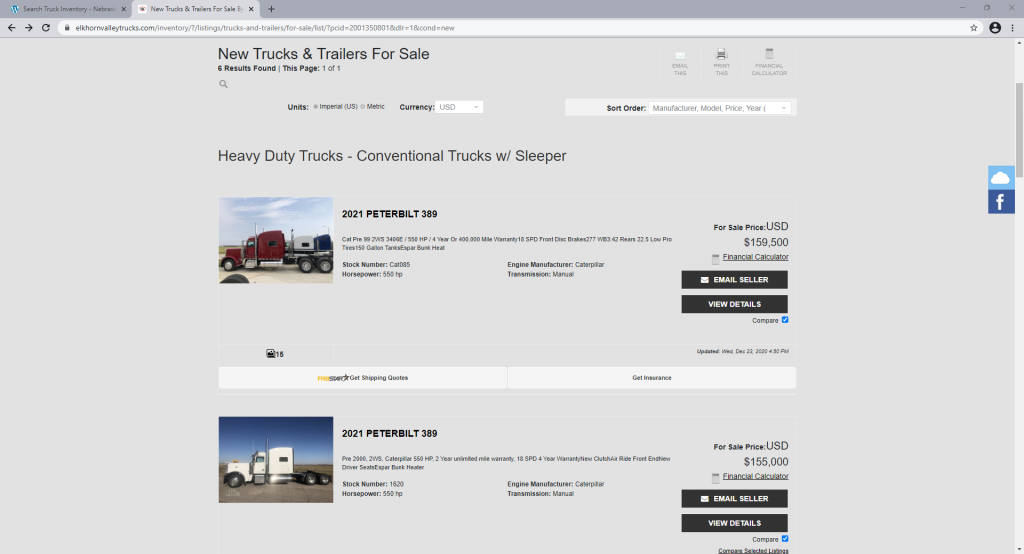Click the $155,000 price text
The height and width of the screenshot is (554, 1024).
tap(766, 462)
